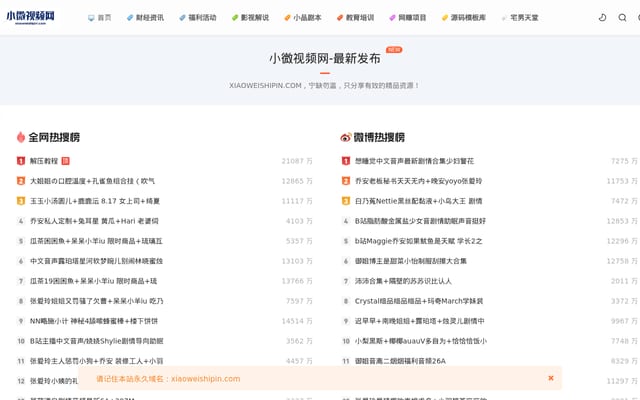Click the red hot tag after 解压教程
The height and width of the screenshot is (400, 640).
tap(65, 161)
